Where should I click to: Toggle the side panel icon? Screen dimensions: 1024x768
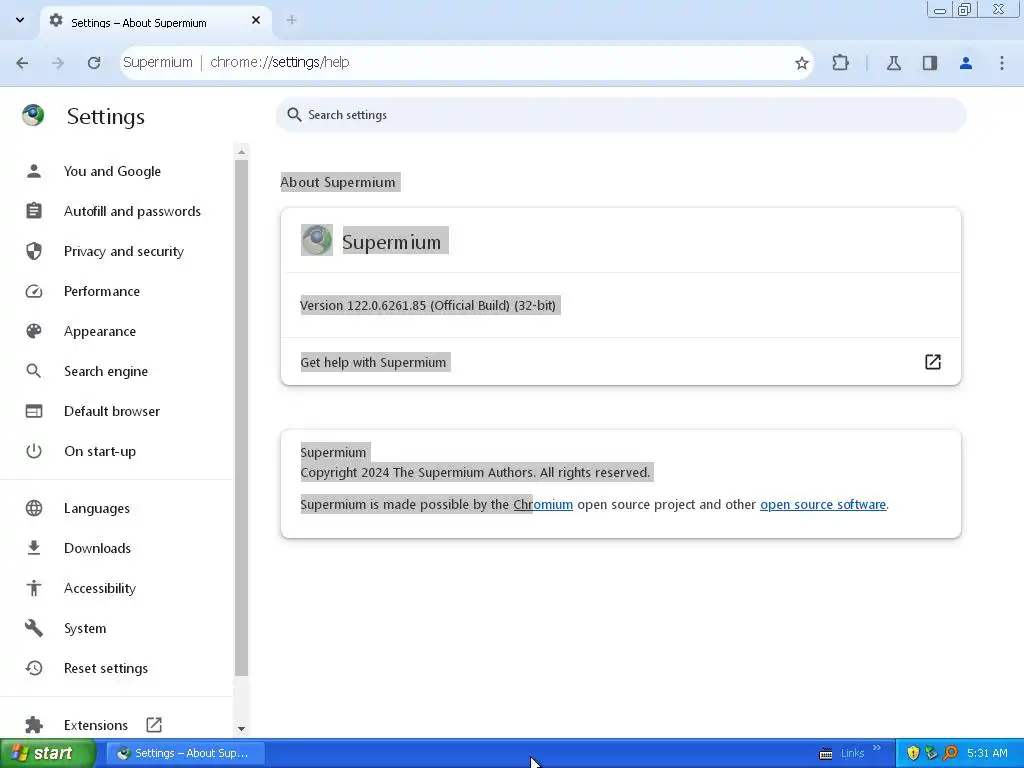click(930, 63)
